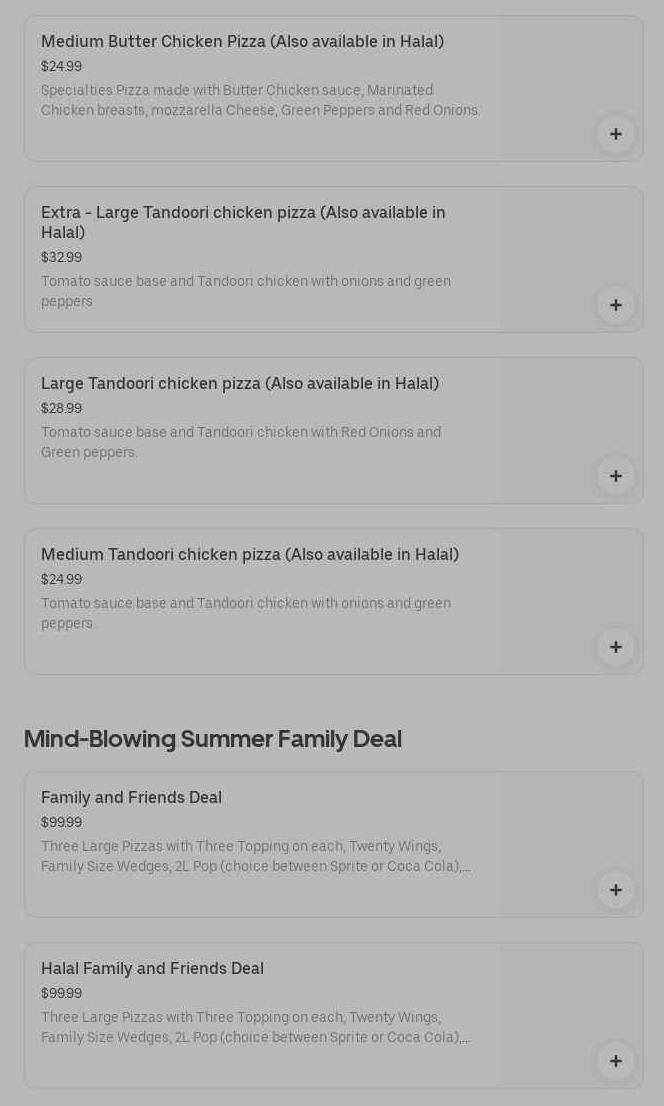Add Medium Tandoori chicken pizza via plus icon

(615, 647)
